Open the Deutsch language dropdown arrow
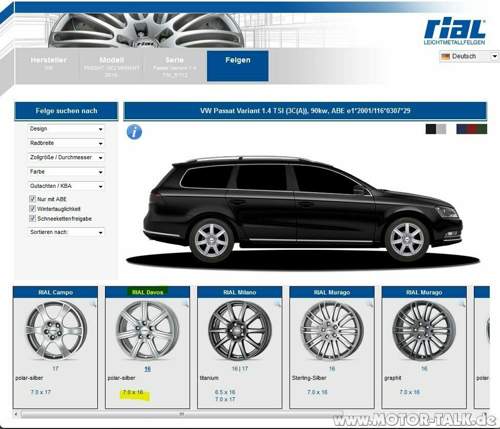Viewport: 500px width, 429px height. click(x=495, y=57)
